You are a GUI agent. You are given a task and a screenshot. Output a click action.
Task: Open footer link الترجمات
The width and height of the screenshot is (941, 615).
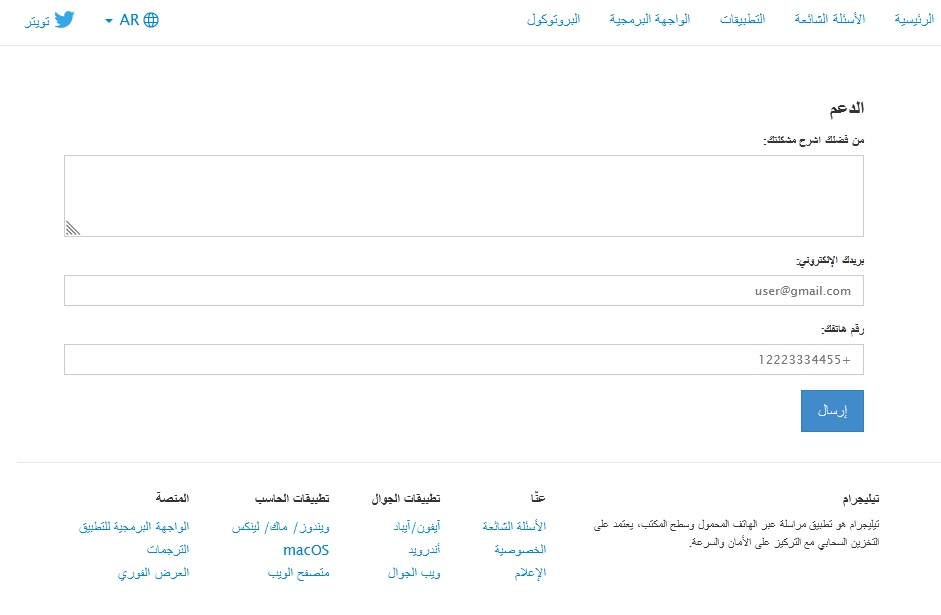168,550
